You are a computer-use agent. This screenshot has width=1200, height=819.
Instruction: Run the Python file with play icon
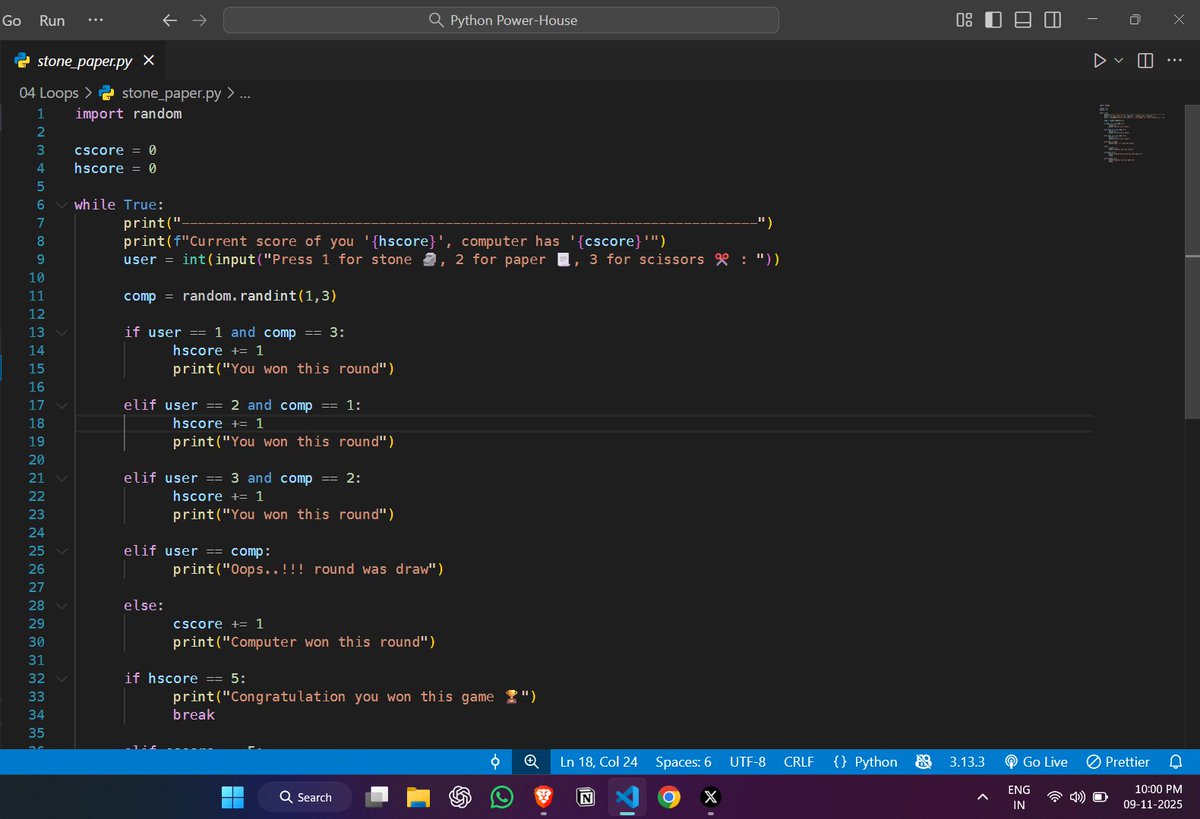pos(1100,61)
